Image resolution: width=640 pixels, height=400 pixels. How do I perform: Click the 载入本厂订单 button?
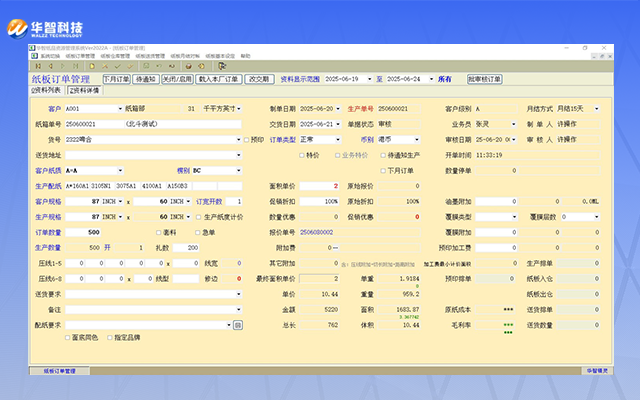coord(220,78)
